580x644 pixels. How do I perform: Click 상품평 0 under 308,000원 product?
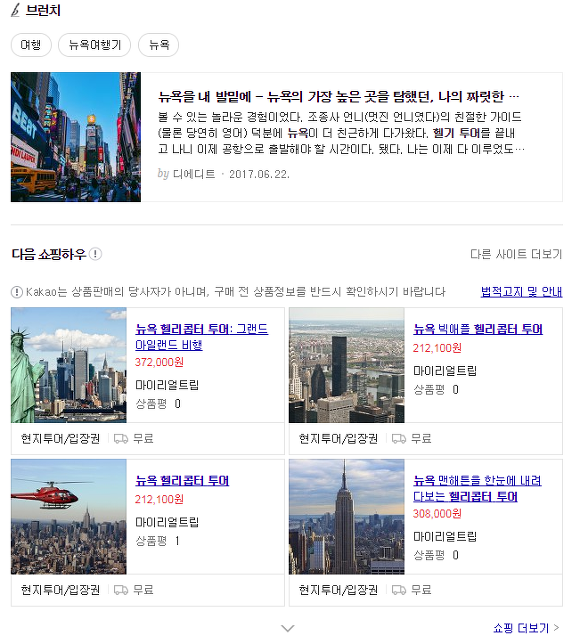[436, 555]
